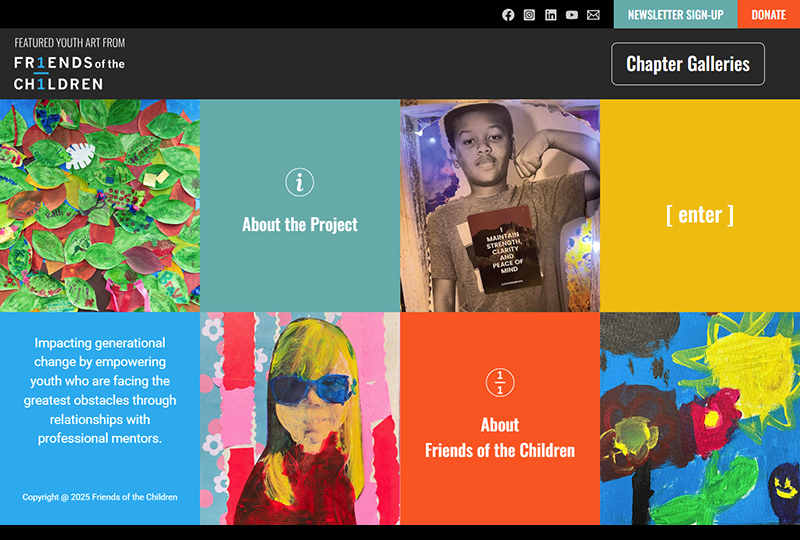
Task: Open the About the Project link
Action: pyautogui.click(x=300, y=225)
